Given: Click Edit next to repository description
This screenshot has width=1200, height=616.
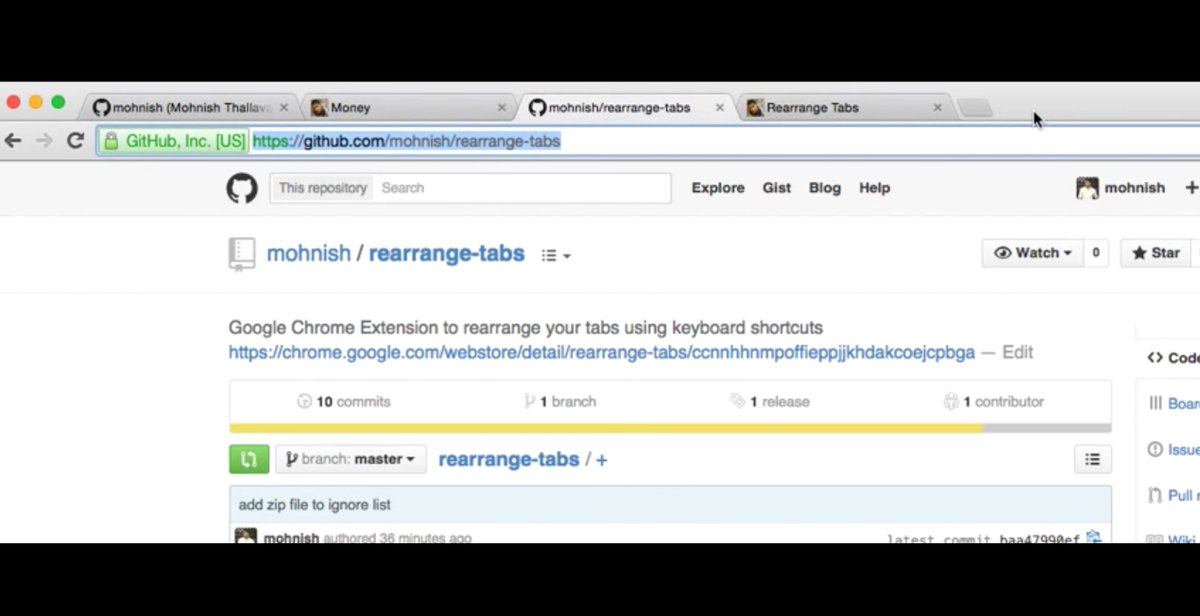Looking at the screenshot, I should click(1018, 352).
